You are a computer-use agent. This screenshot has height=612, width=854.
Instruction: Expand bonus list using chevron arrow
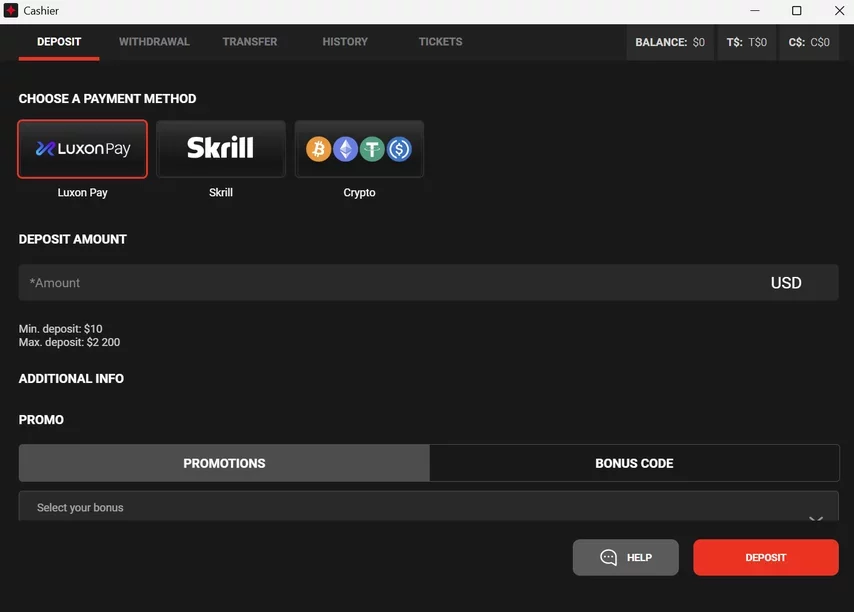(x=815, y=517)
